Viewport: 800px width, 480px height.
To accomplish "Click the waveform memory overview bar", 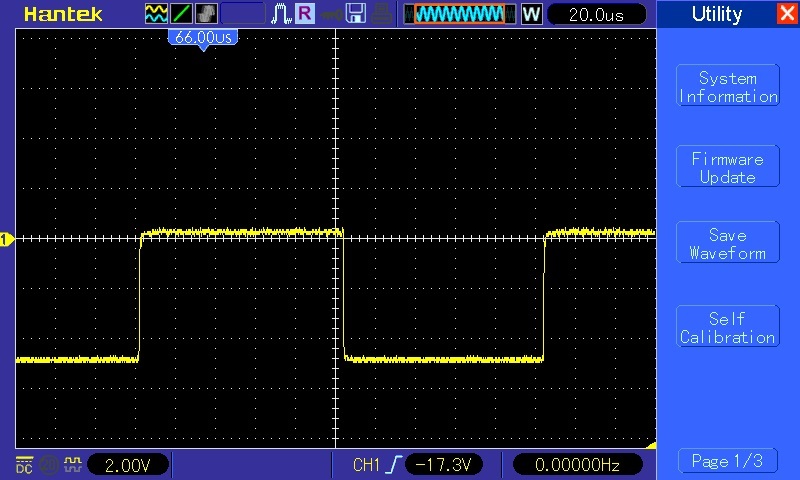I will pos(460,14).
